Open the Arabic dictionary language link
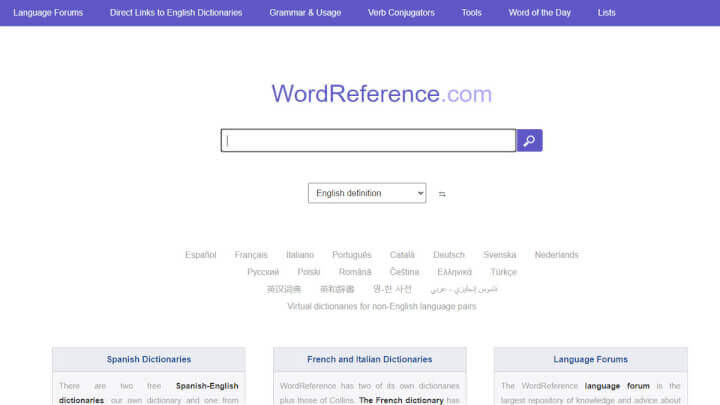Viewport: 720px width, 405px height. tap(464, 289)
